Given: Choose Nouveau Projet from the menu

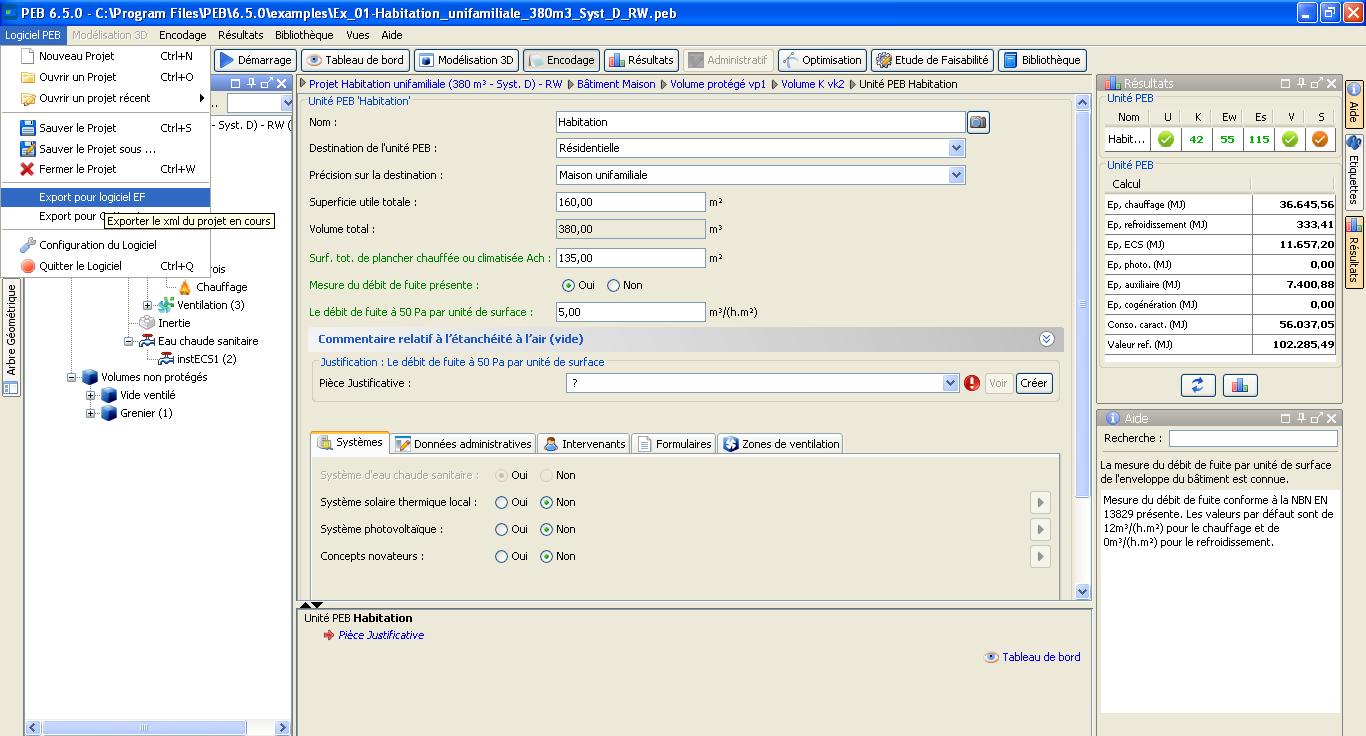Looking at the screenshot, I should [x=105, y=56].
